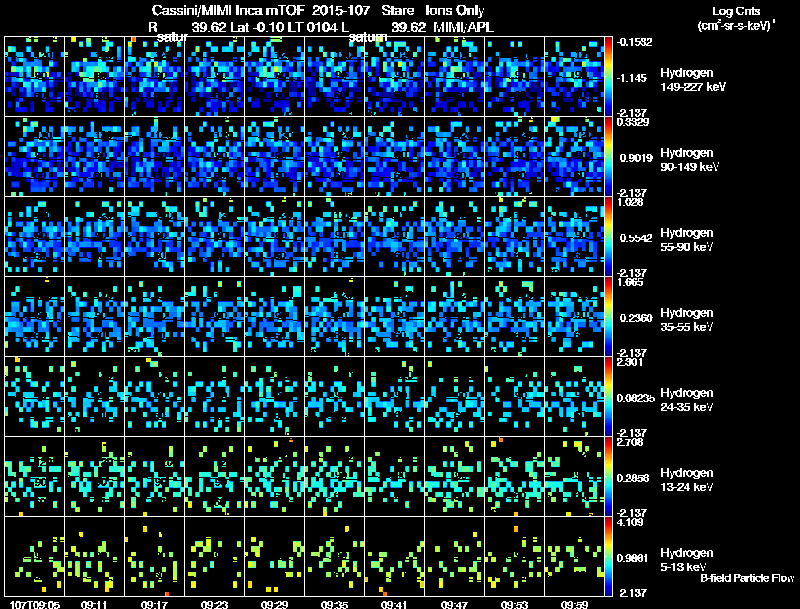Select the 'Hydrogen 5-13 keV' row label

(x=687, y=560)
